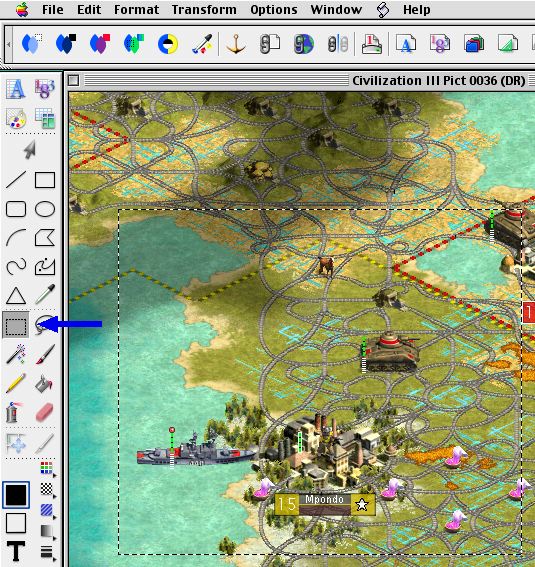Select the Polygon tool
This screenshot has height=567, width=535.
[45, 238]
